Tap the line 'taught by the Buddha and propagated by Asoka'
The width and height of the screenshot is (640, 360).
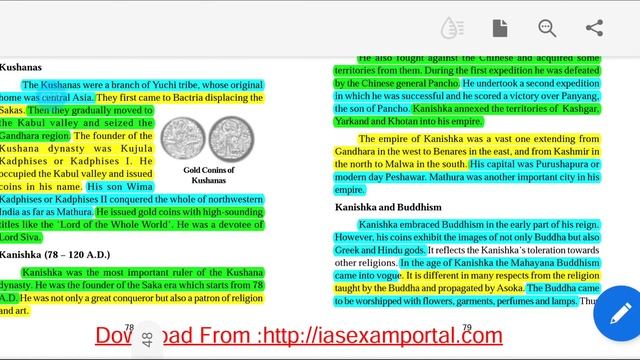[467, 288]
